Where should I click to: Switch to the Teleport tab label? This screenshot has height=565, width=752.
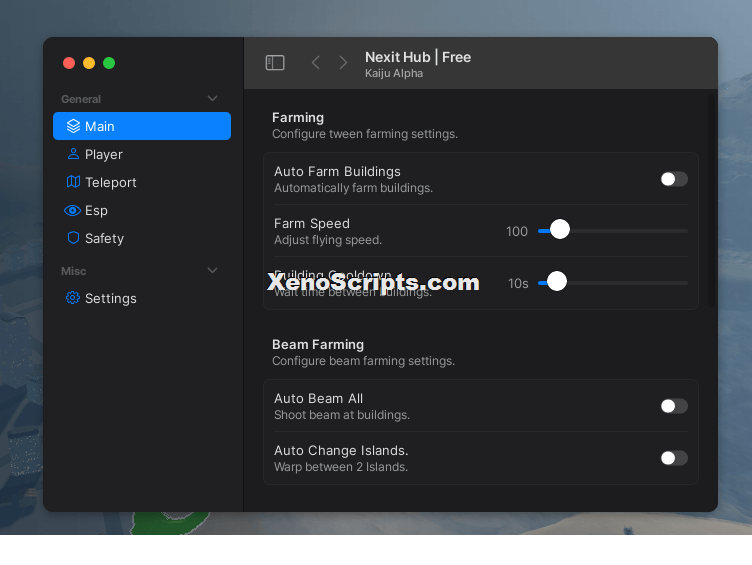[x=111, y=182]
